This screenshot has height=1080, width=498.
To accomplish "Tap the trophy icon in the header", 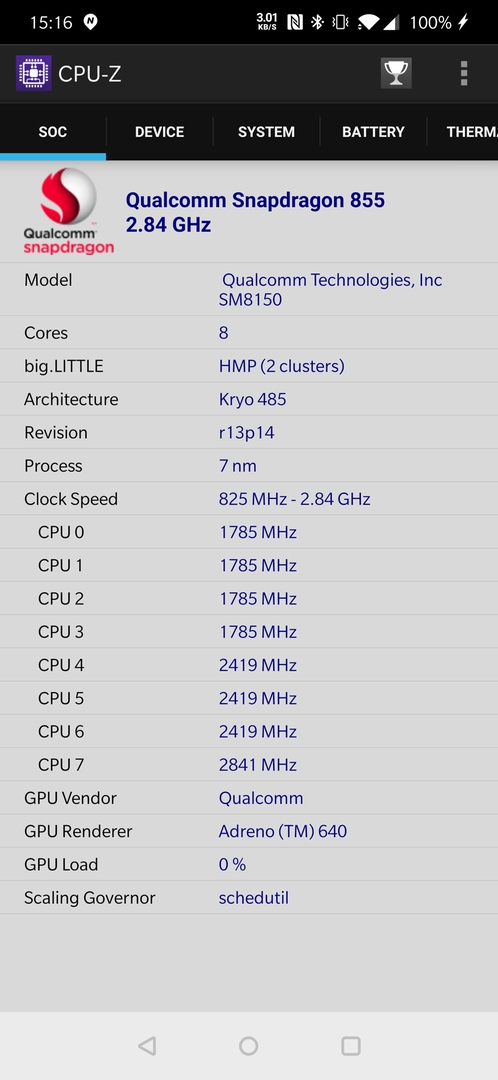I will [x=396, y=73].
